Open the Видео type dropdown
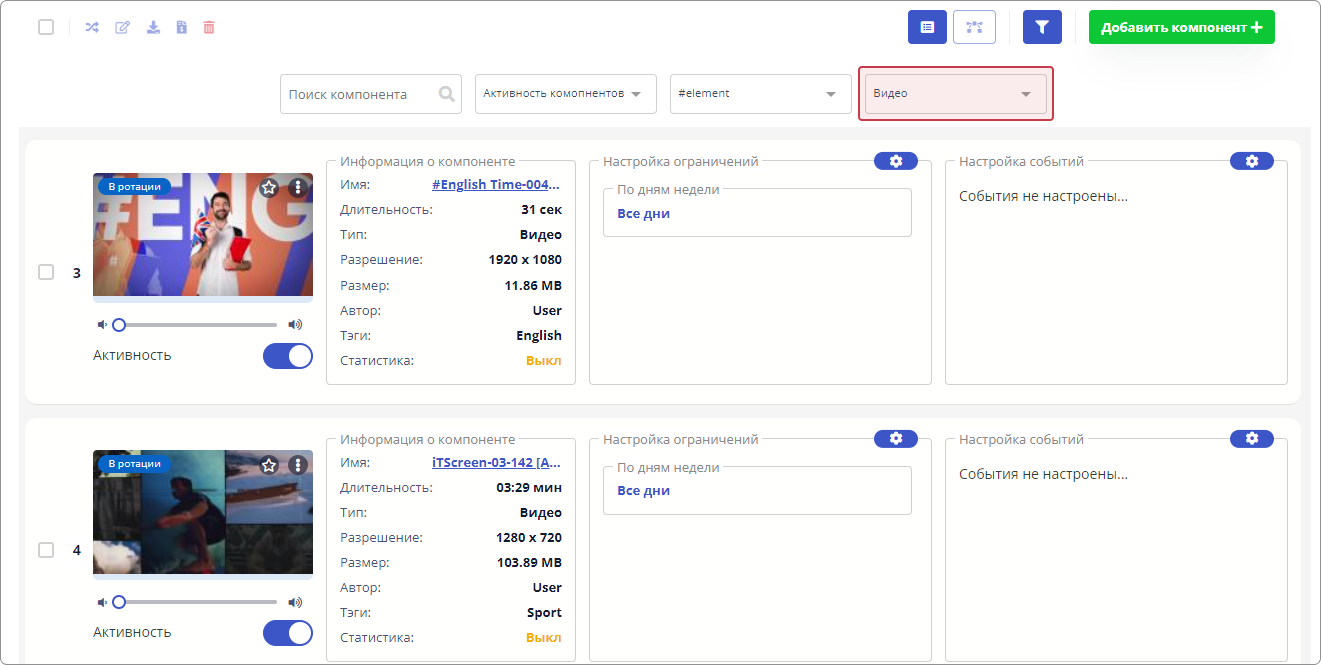The width and height of the screenshot is (1321, 665). 955,94
